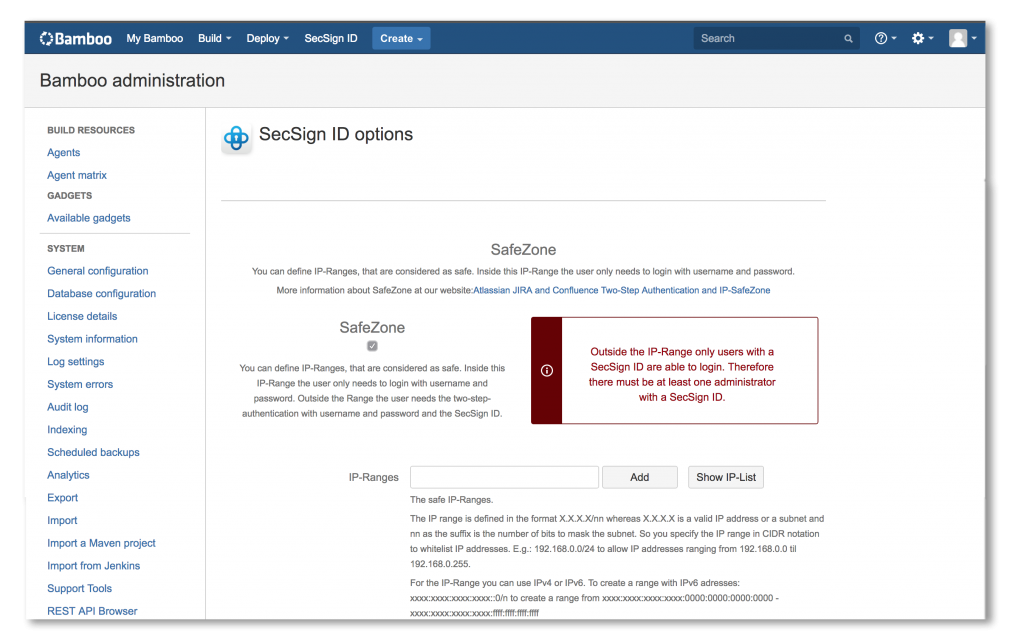Viewport: 1024px width, 642px height.
Task: Select My Bamboo in the top navigation
Action: click(x=154, y=37)
